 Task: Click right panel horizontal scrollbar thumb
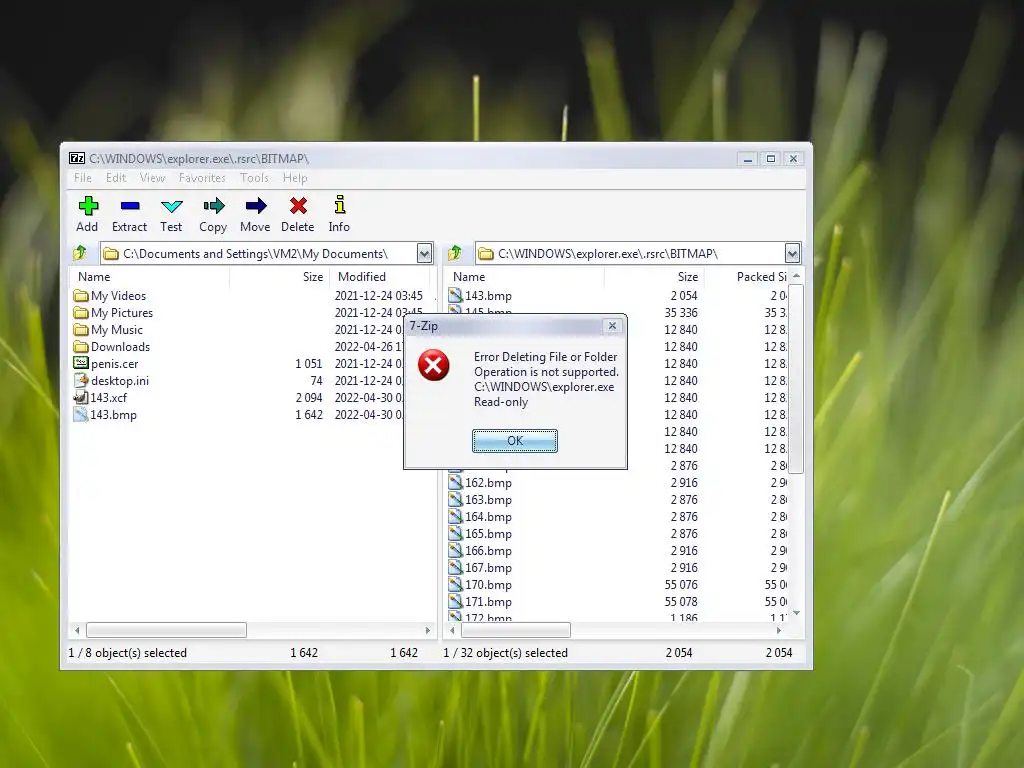[516, 630]
